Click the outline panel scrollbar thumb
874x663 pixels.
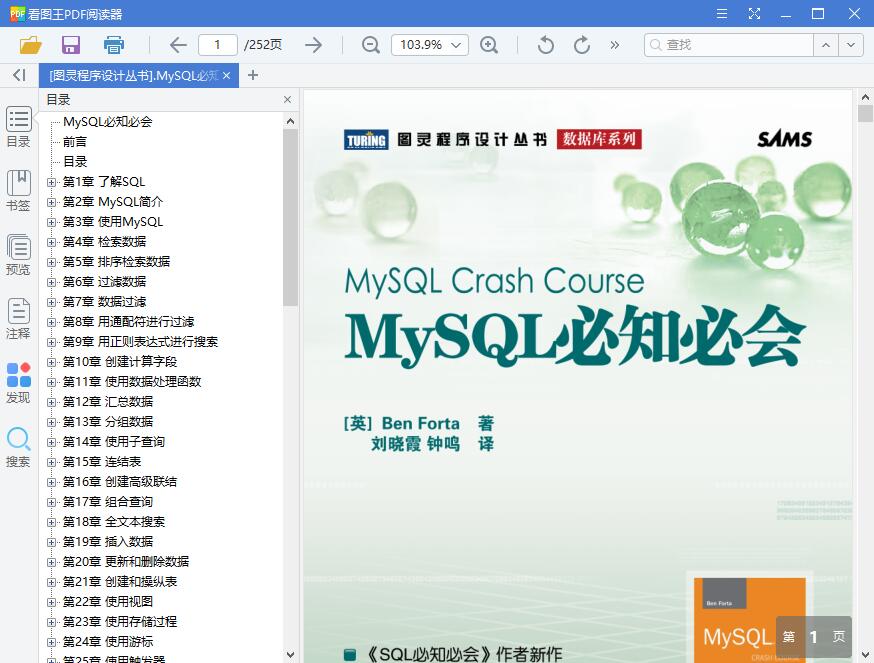(290, 217)
